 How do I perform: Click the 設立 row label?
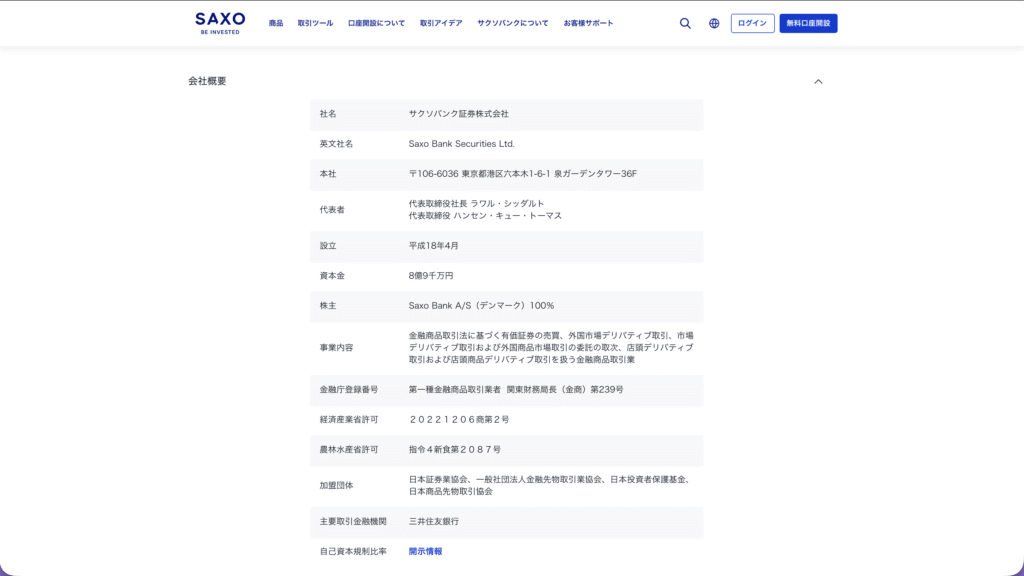click(x=328, y=246)
